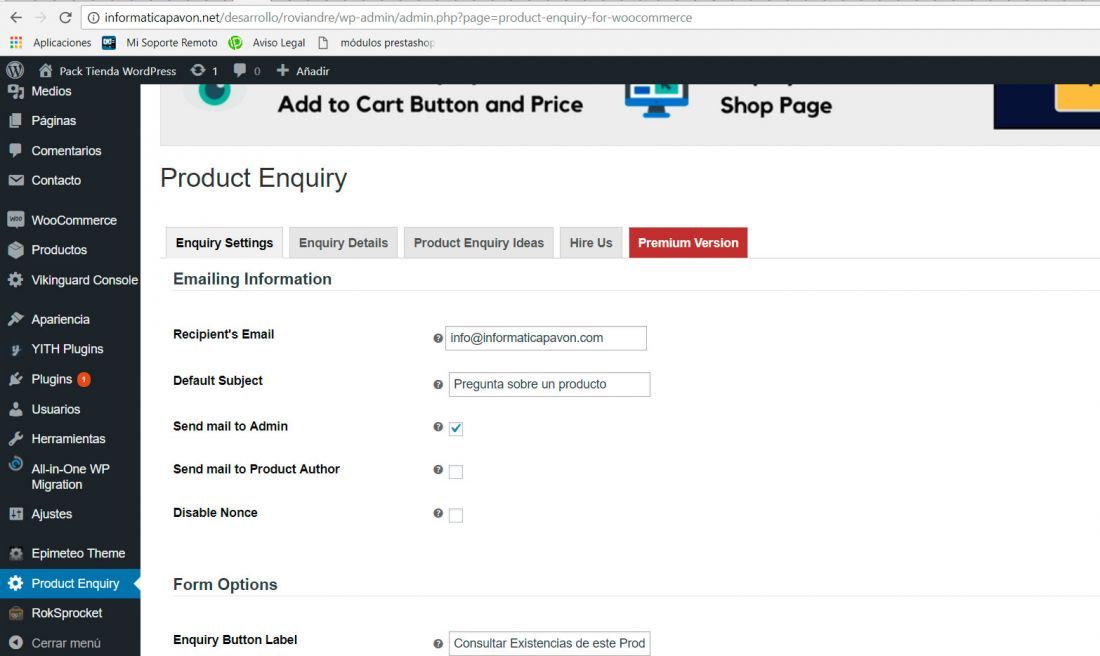This screenshot has height=656, width=1100.
Task: Click help icon beside Enquiry Button Label
Action: [x=438, y=643]
